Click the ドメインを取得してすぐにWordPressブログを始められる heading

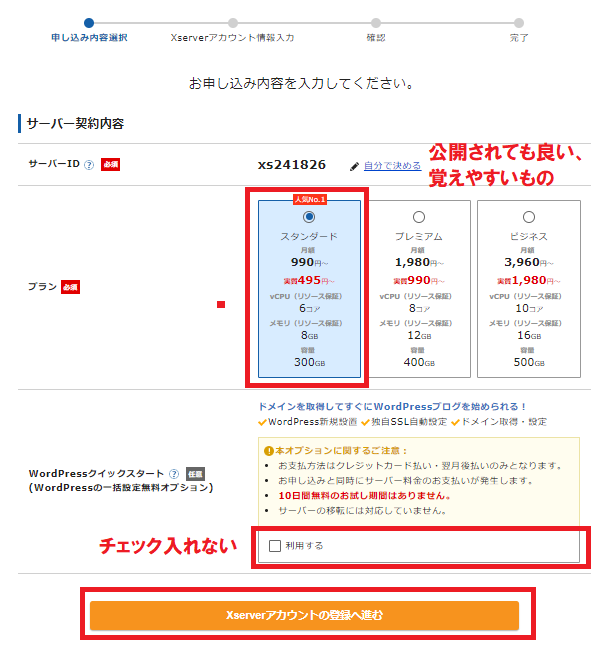click(392, 407)
